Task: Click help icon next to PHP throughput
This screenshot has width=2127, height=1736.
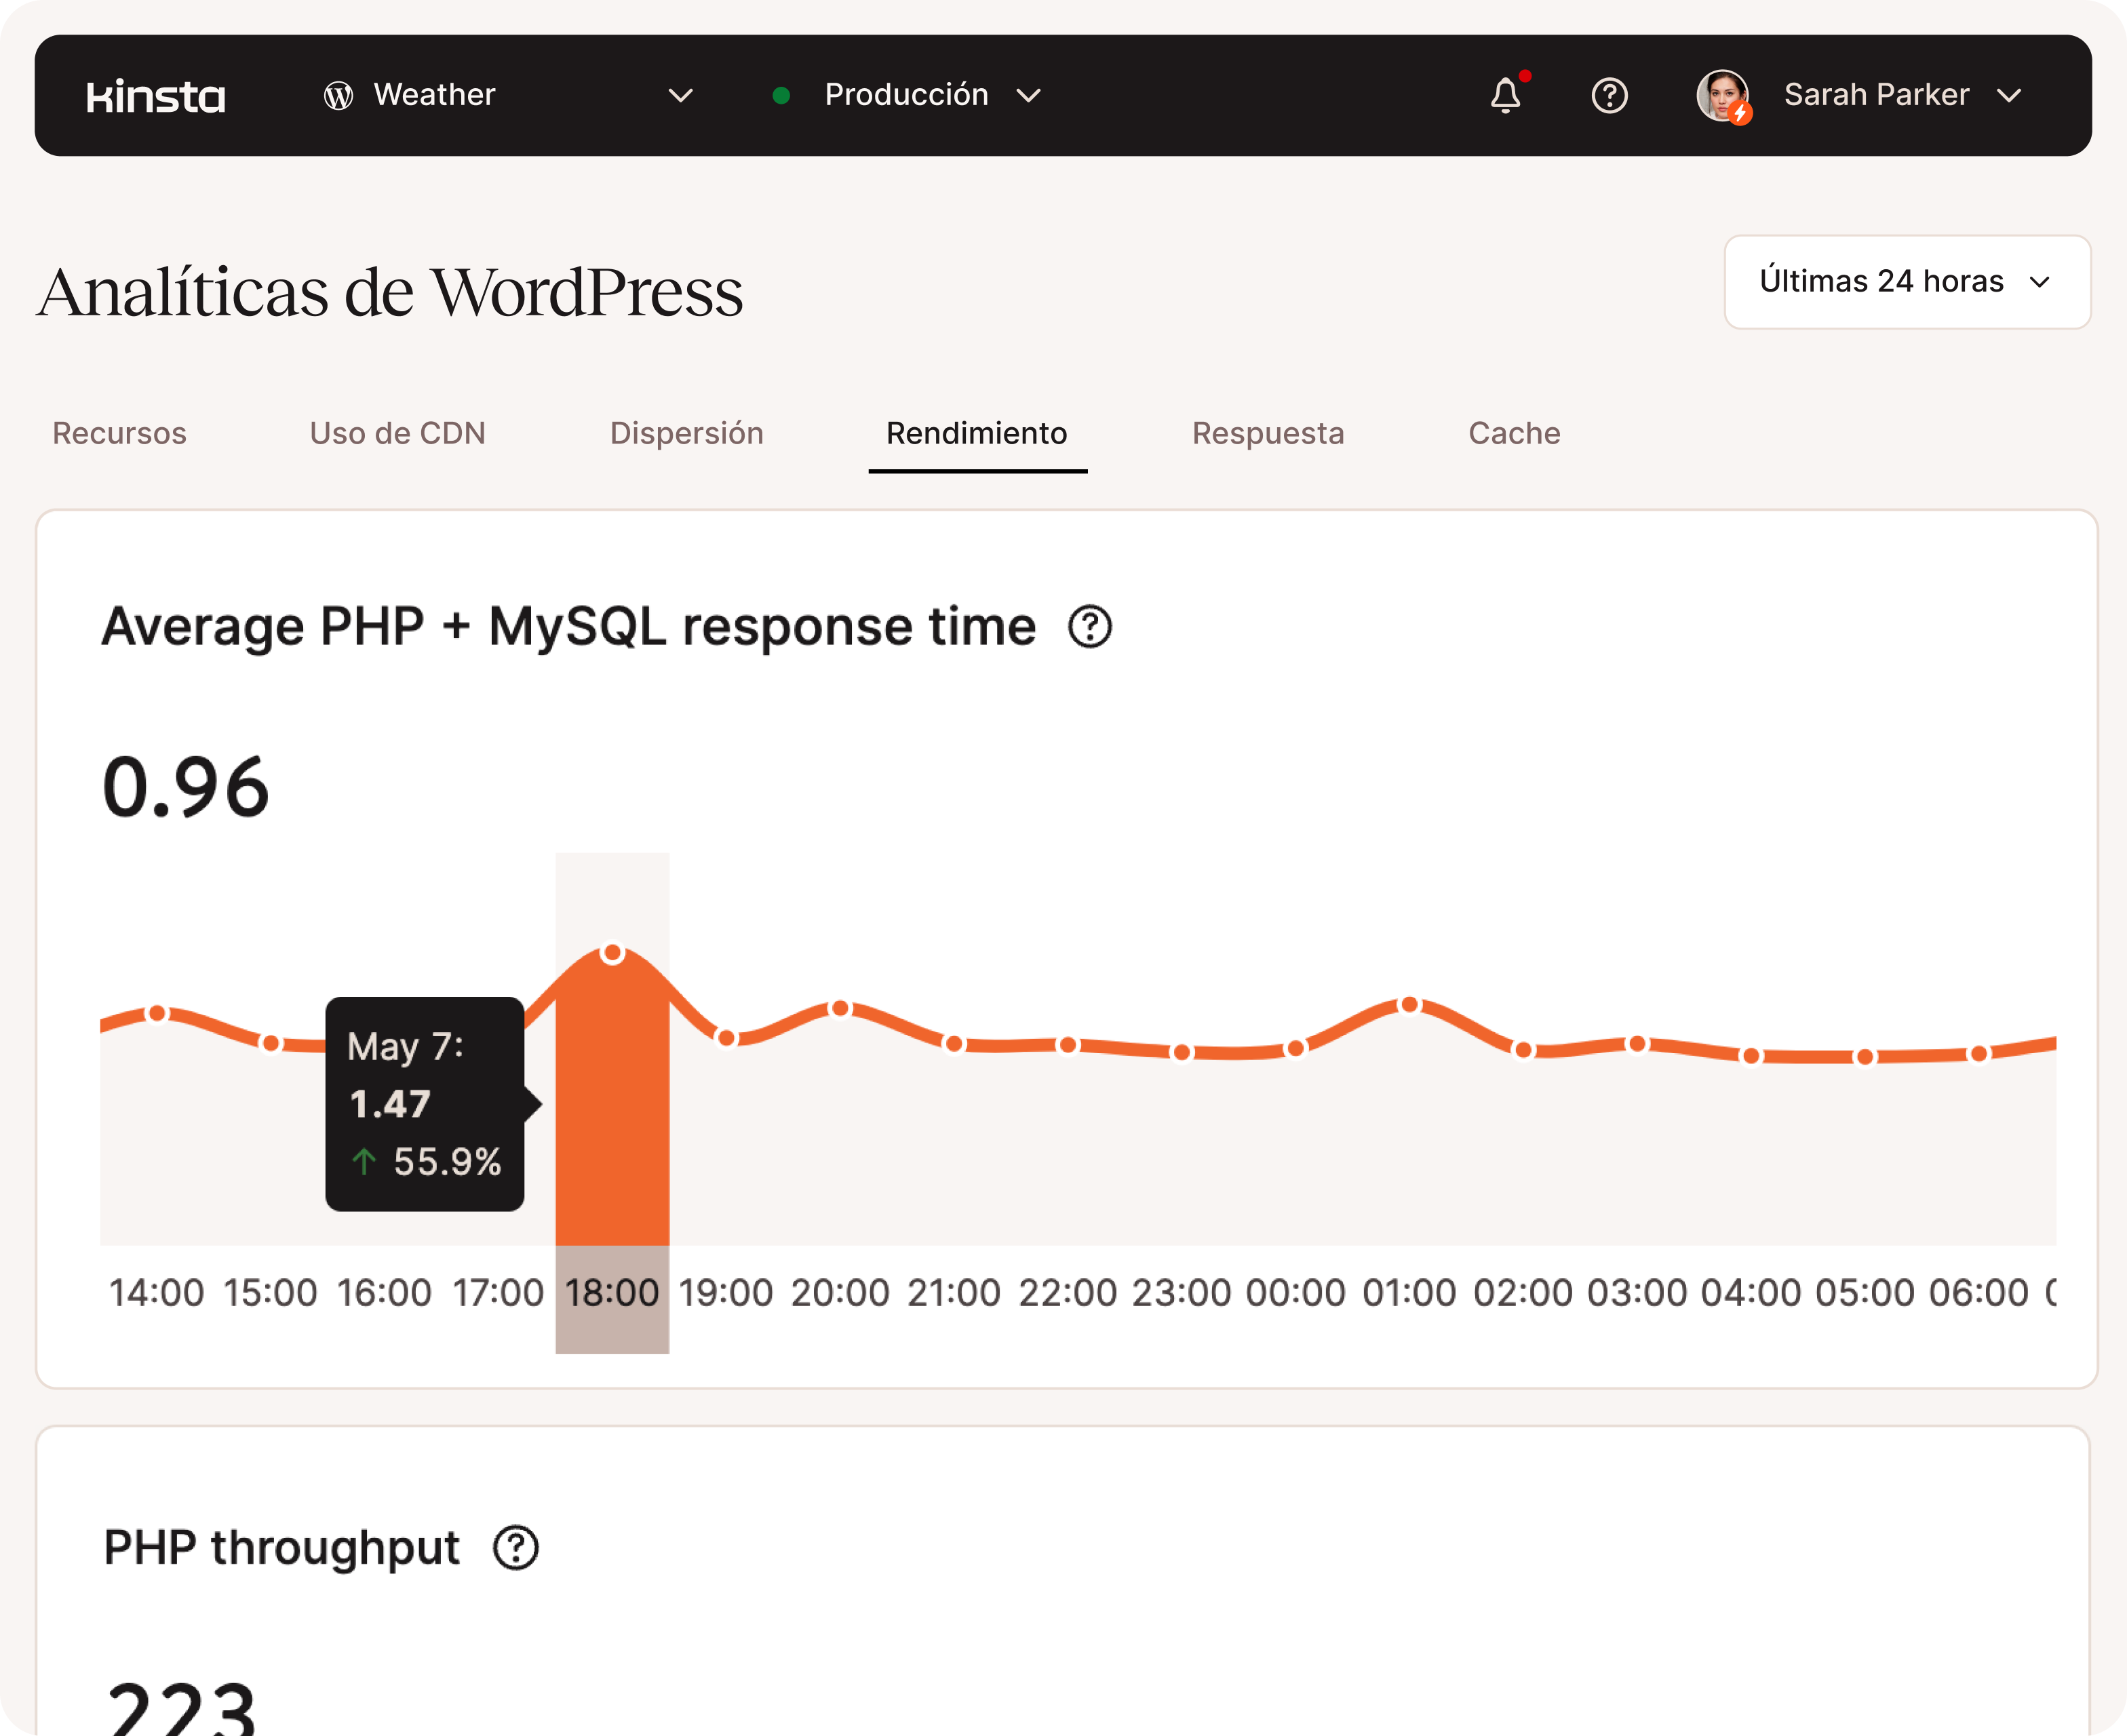Action: tap(516, 1548)
